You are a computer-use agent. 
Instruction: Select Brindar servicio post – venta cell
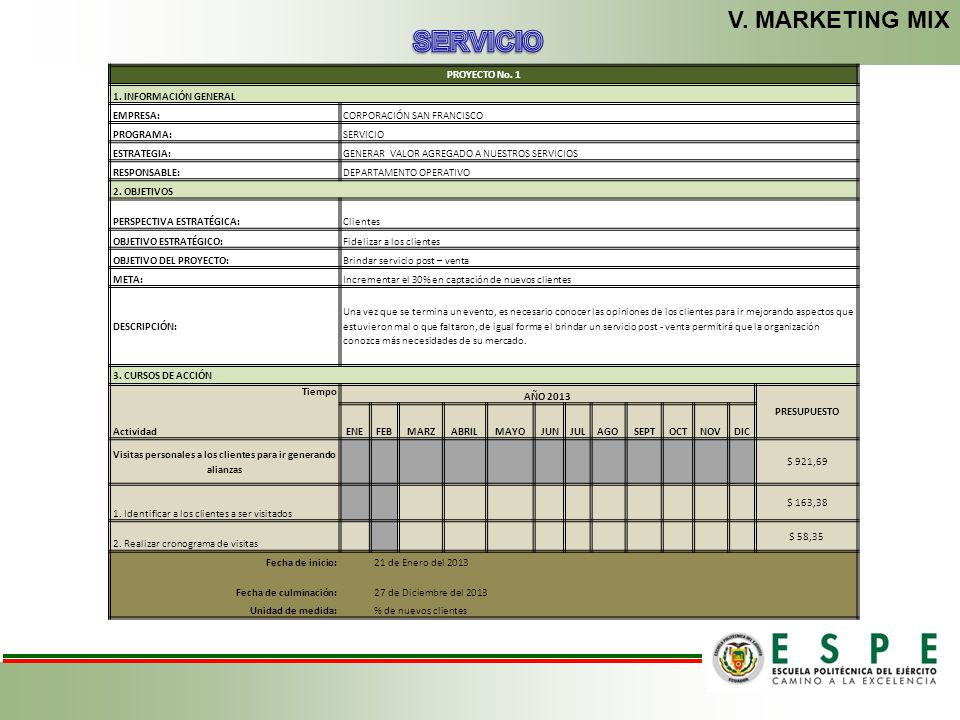pyautogui.click(x=599, y=259)
